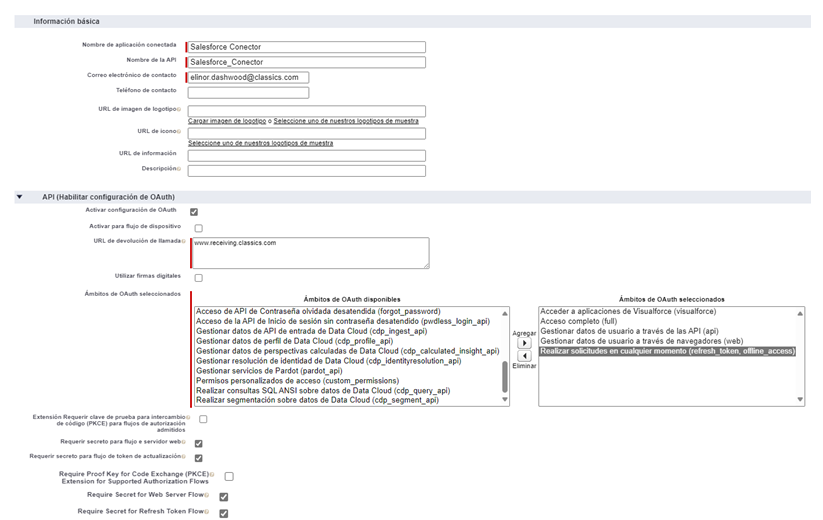Uncheck Activar configuración de OAuth
The height and width of the screenshot is (520, 823).
194,212
